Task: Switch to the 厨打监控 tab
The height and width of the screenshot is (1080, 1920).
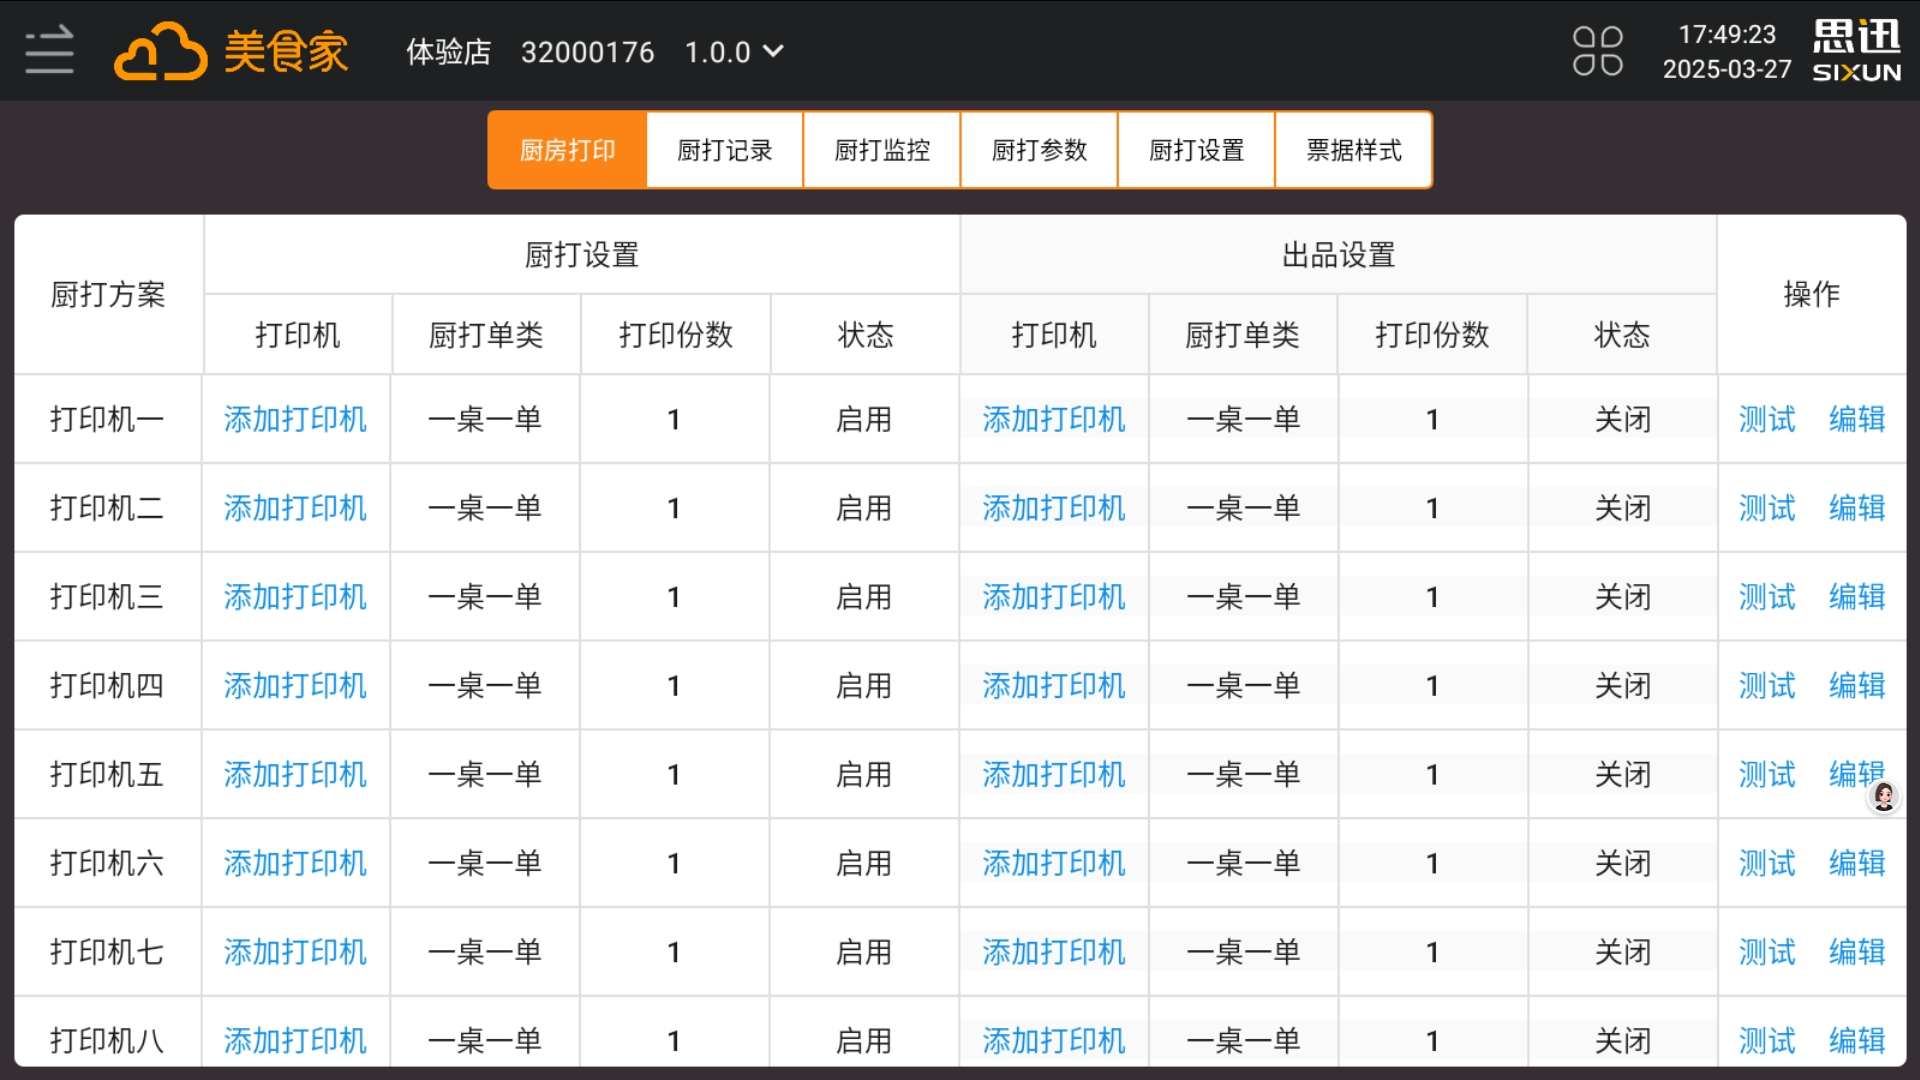Action: 881,149
